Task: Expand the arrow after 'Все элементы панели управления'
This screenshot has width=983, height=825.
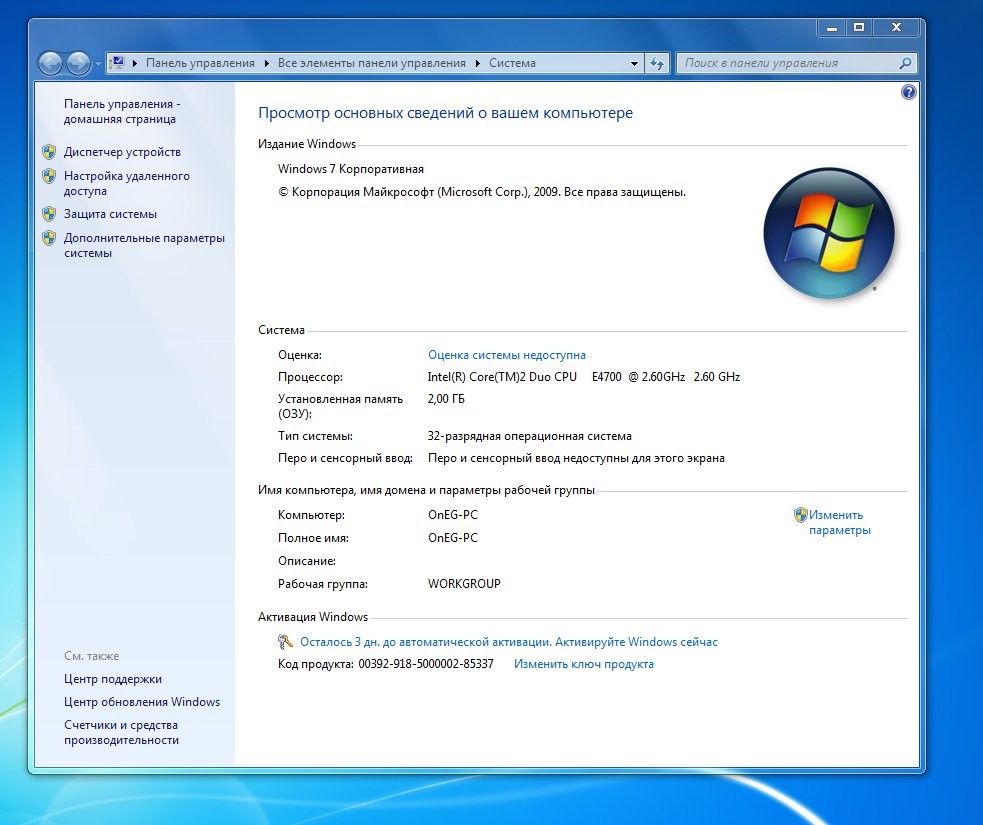Action: coord(478,63)
